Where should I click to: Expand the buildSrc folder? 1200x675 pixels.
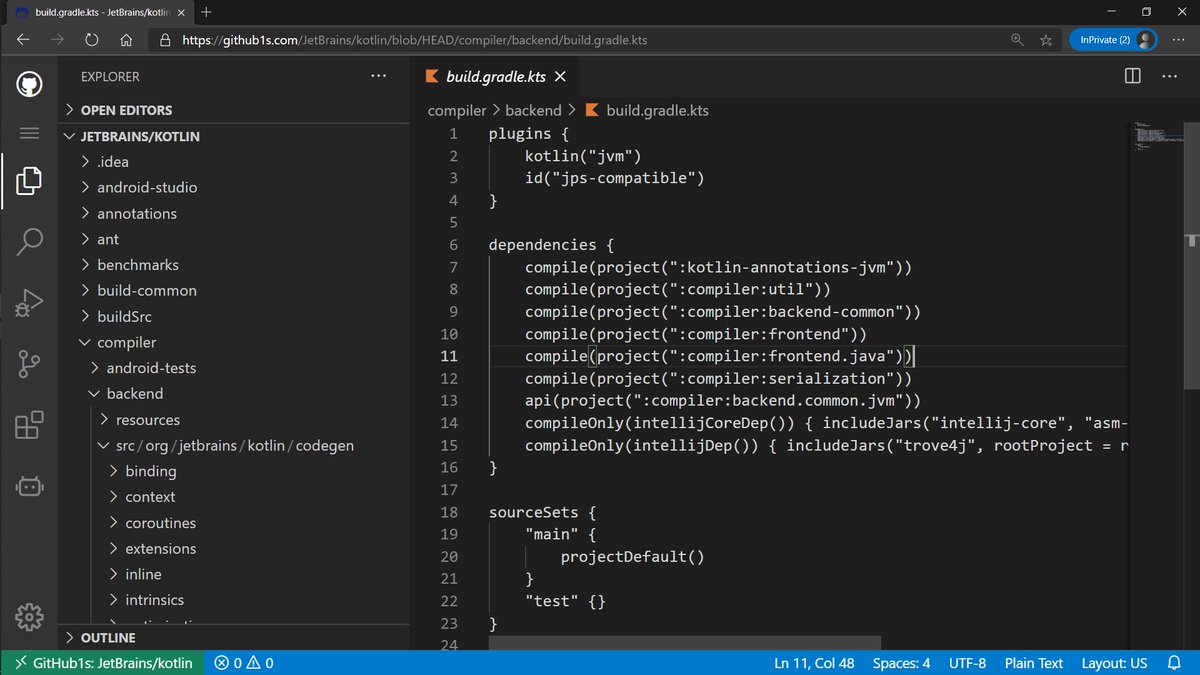pyautogui.click(x=235, y=316)
